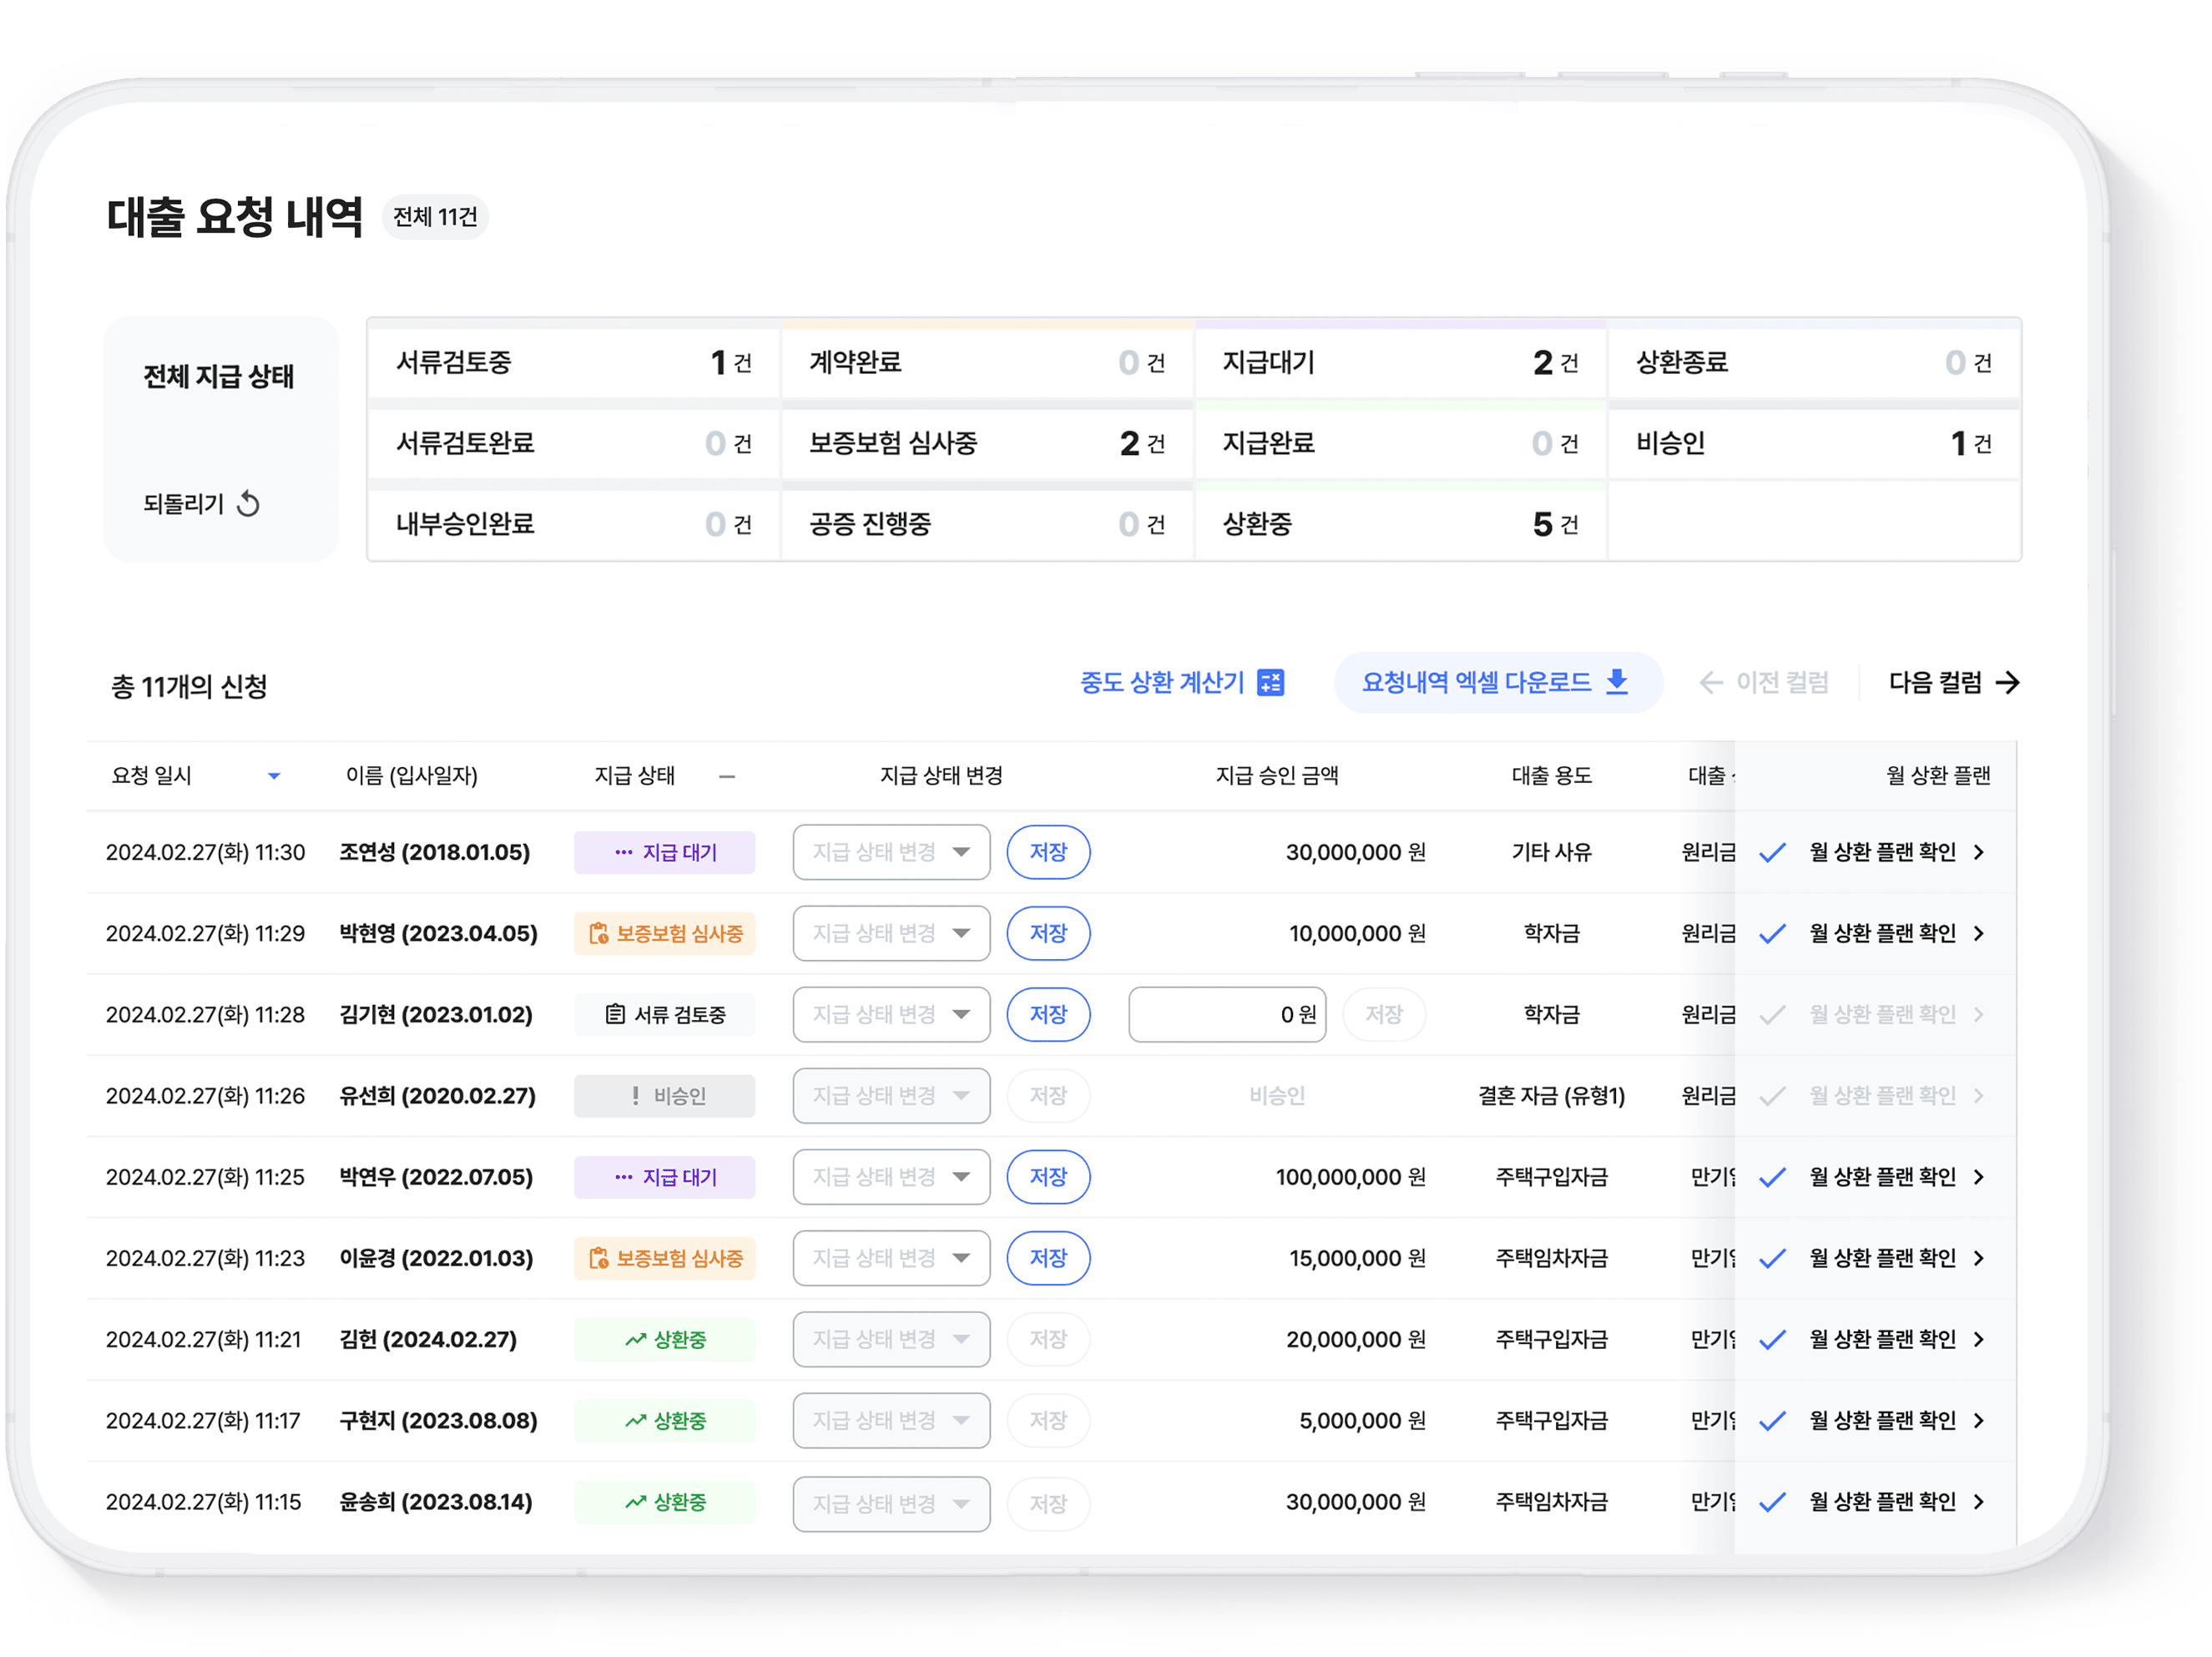Click the 이전 컬럼 left arrow icon

(1711, 683)
